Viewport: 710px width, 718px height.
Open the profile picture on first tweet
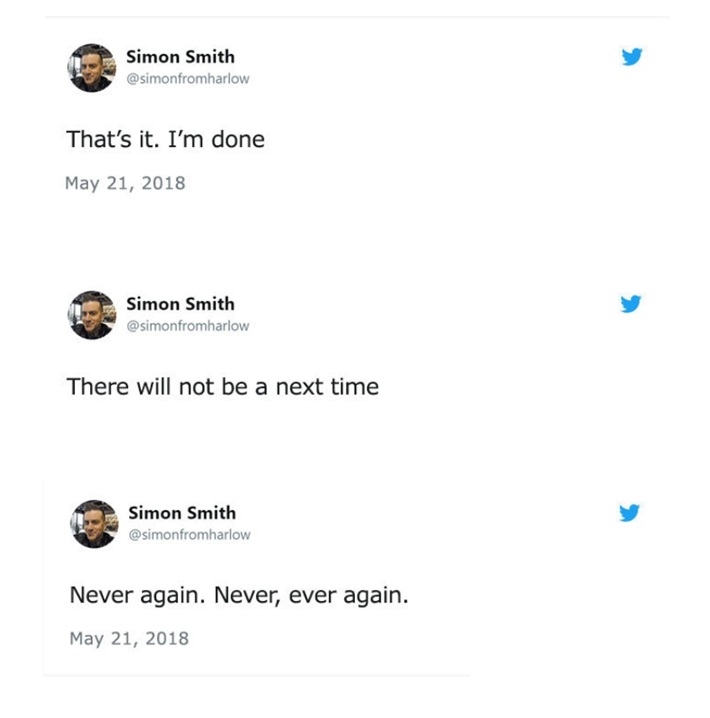coord(92,68)
